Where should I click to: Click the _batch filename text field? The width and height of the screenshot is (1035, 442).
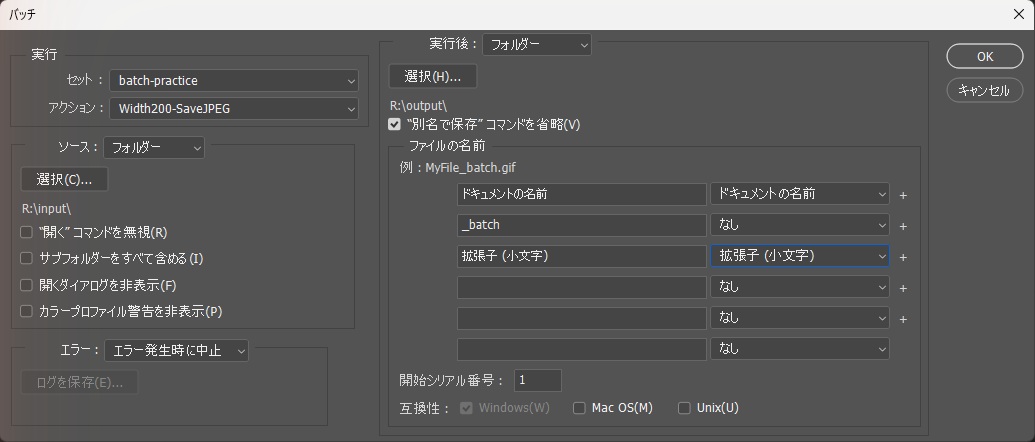point(582,225)
